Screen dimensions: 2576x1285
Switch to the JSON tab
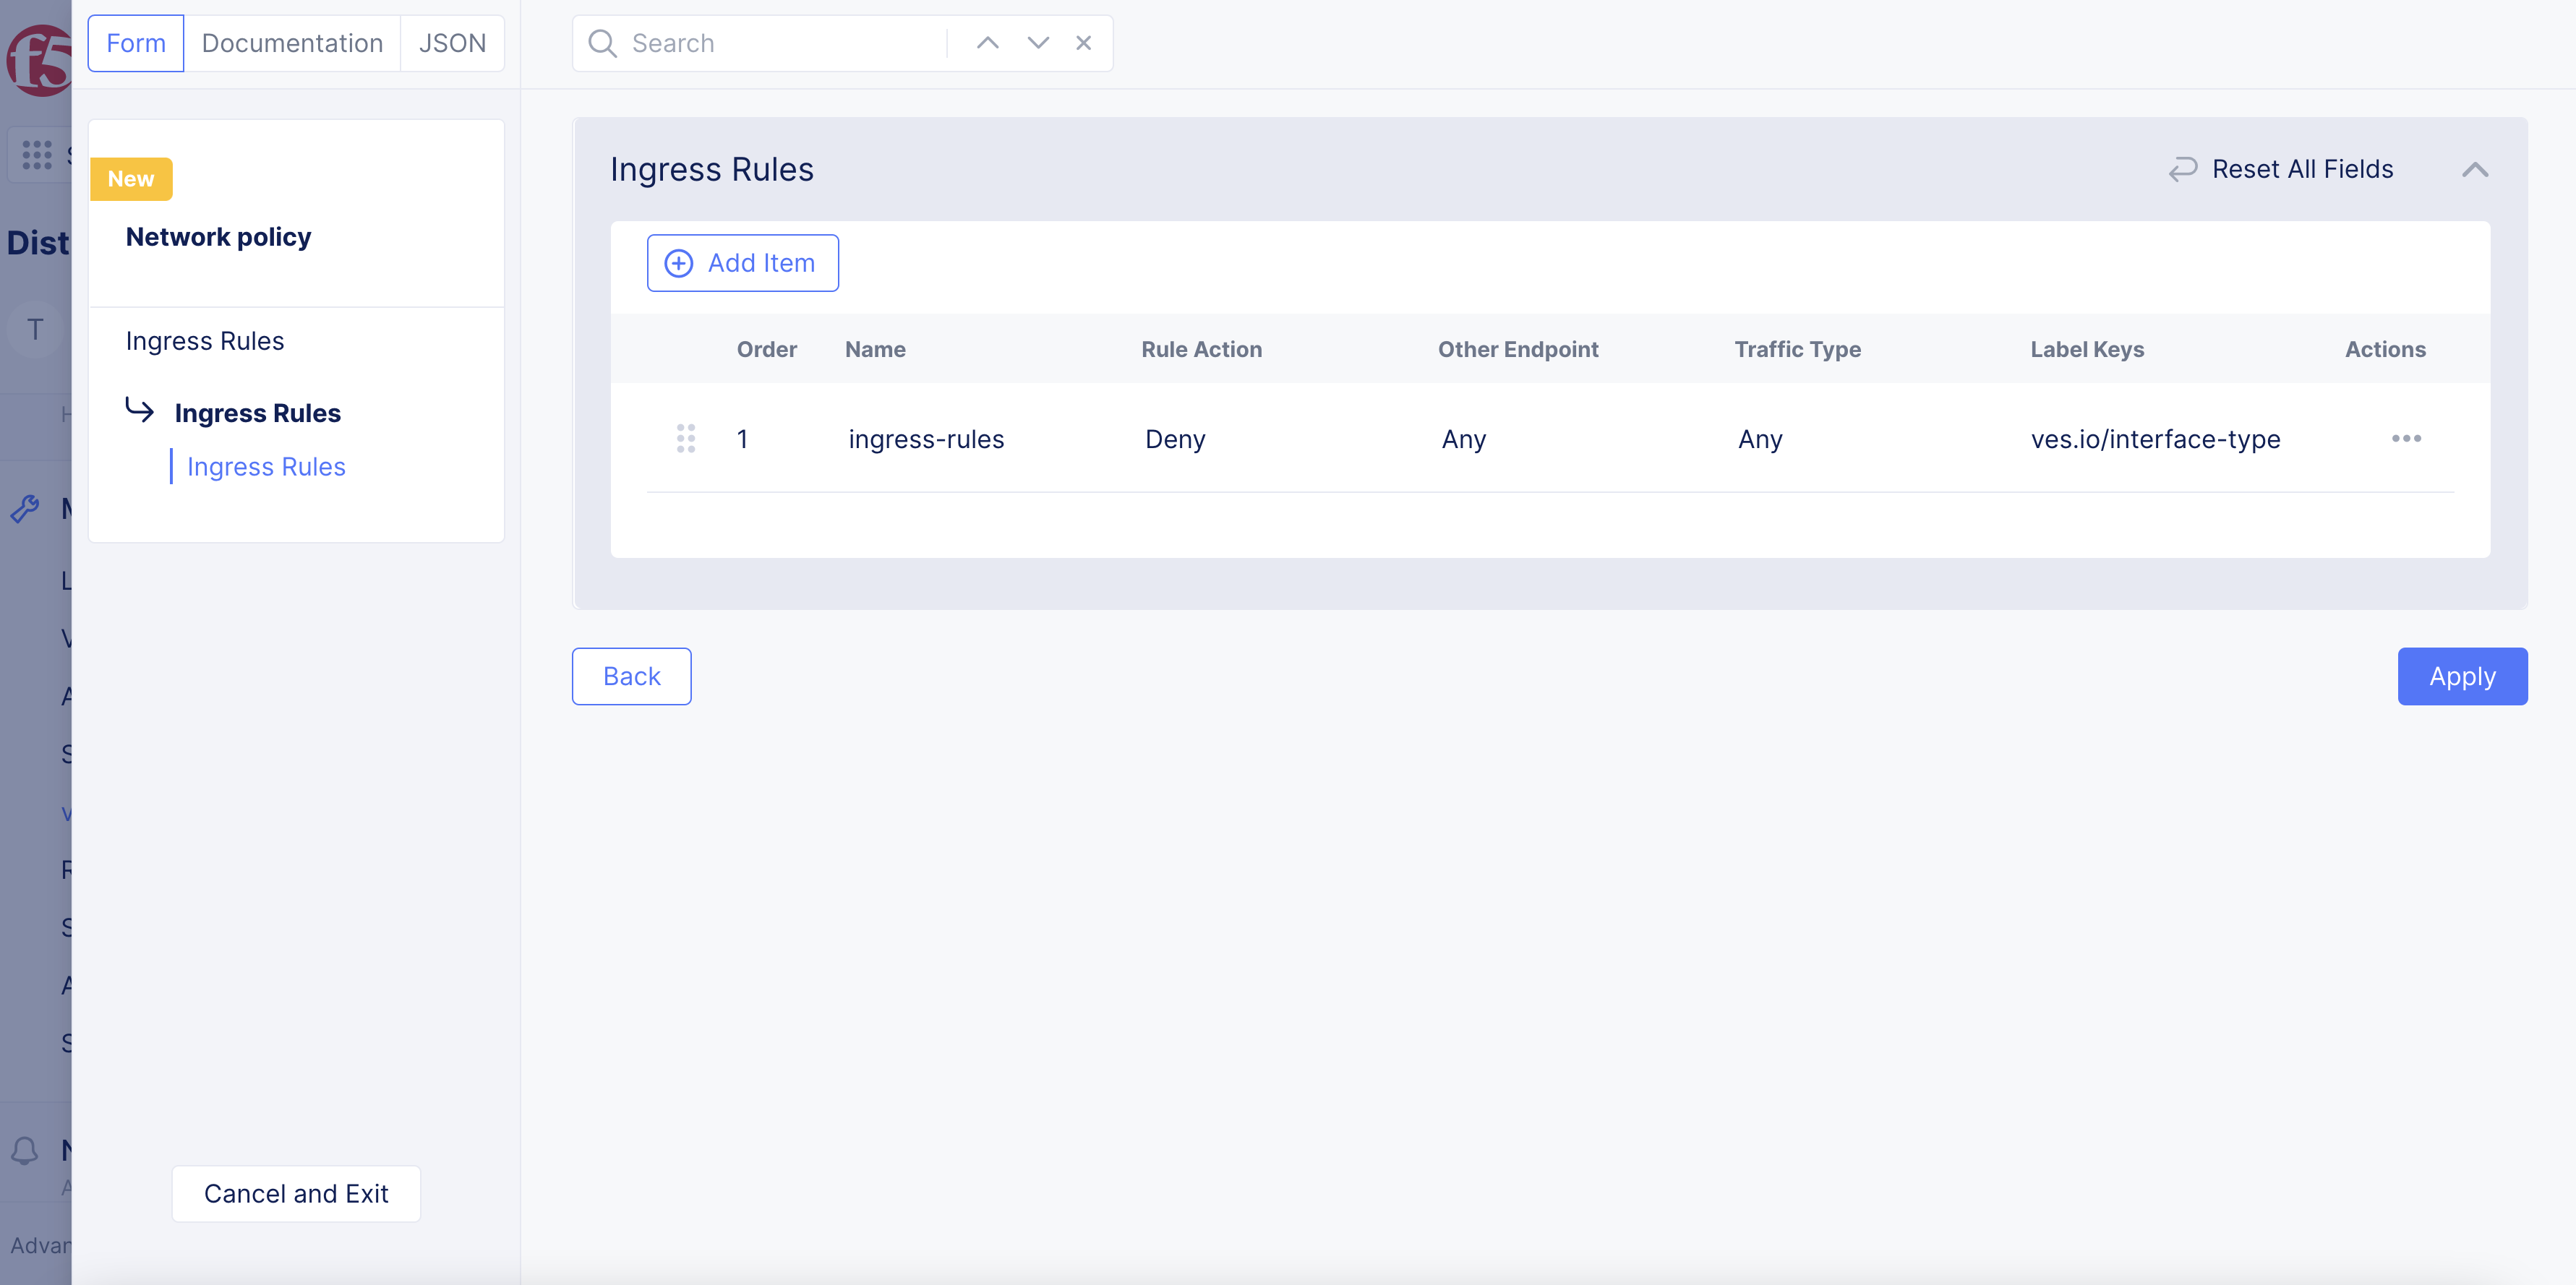[452, 43]
